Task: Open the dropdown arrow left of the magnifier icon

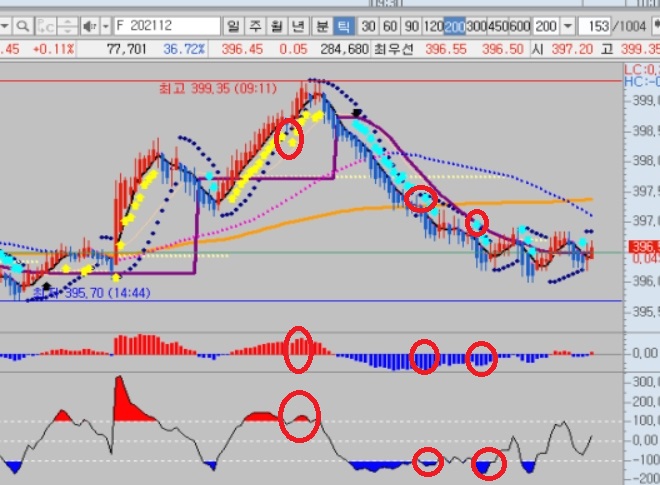Action: [x=5, y=27]
